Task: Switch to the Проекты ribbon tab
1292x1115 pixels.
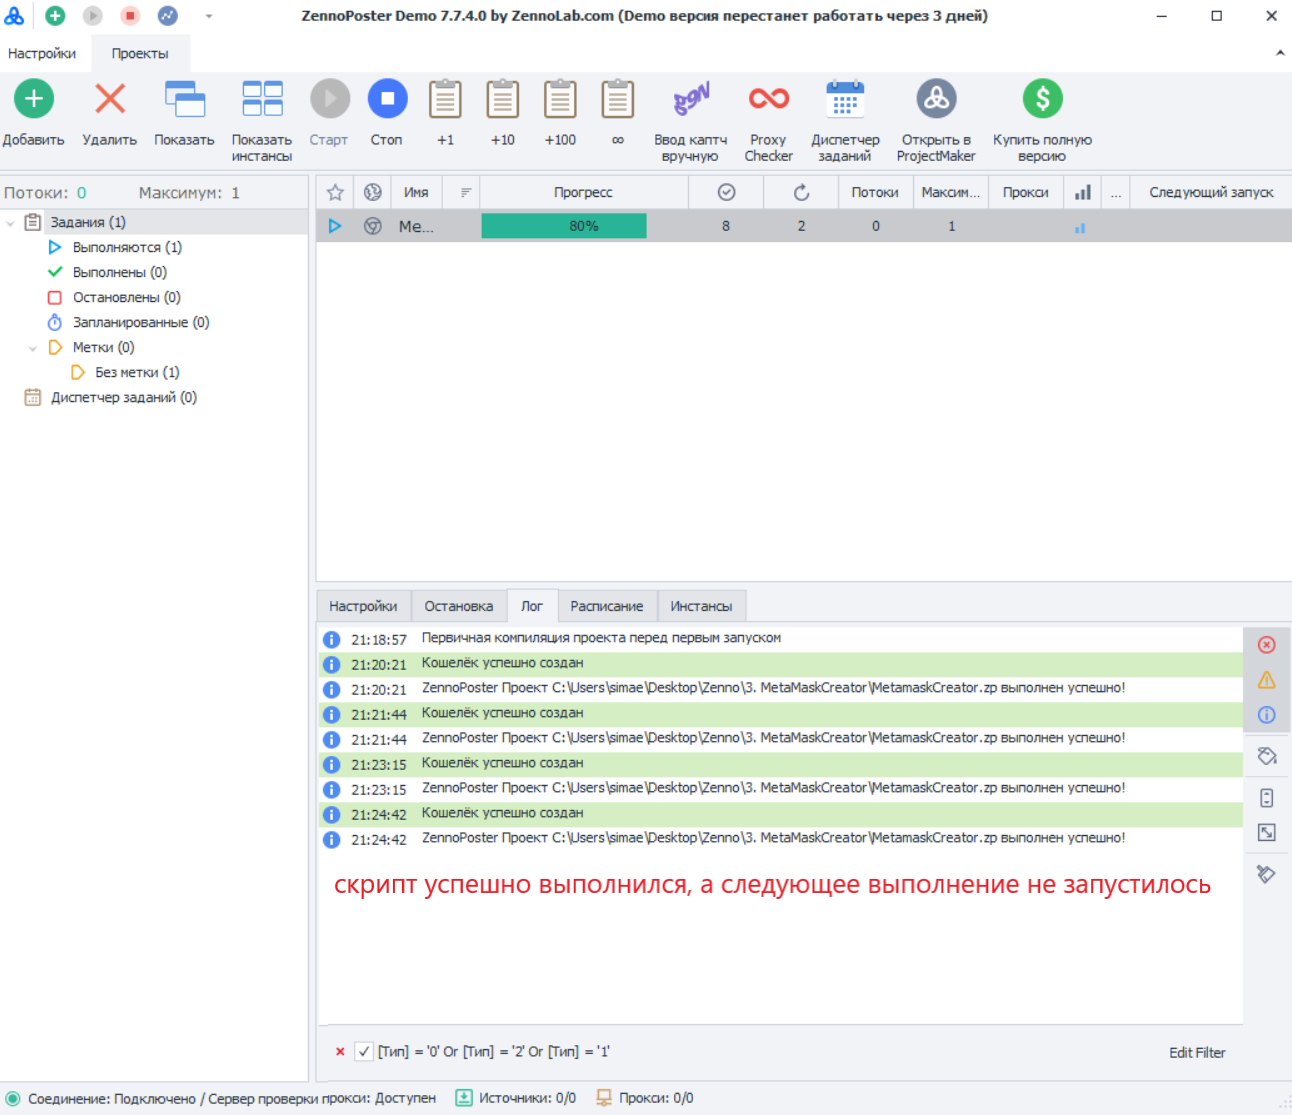Action: point(140,54)
